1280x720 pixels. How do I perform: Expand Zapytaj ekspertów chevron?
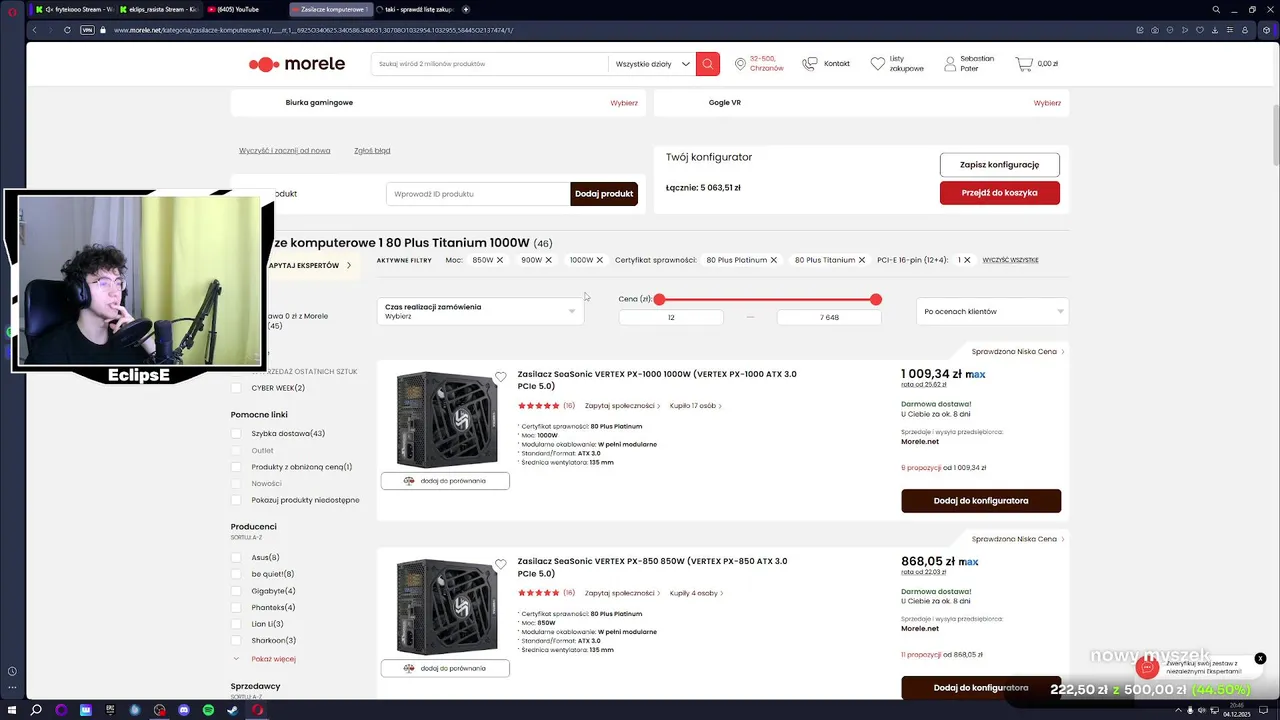point(349,266)
